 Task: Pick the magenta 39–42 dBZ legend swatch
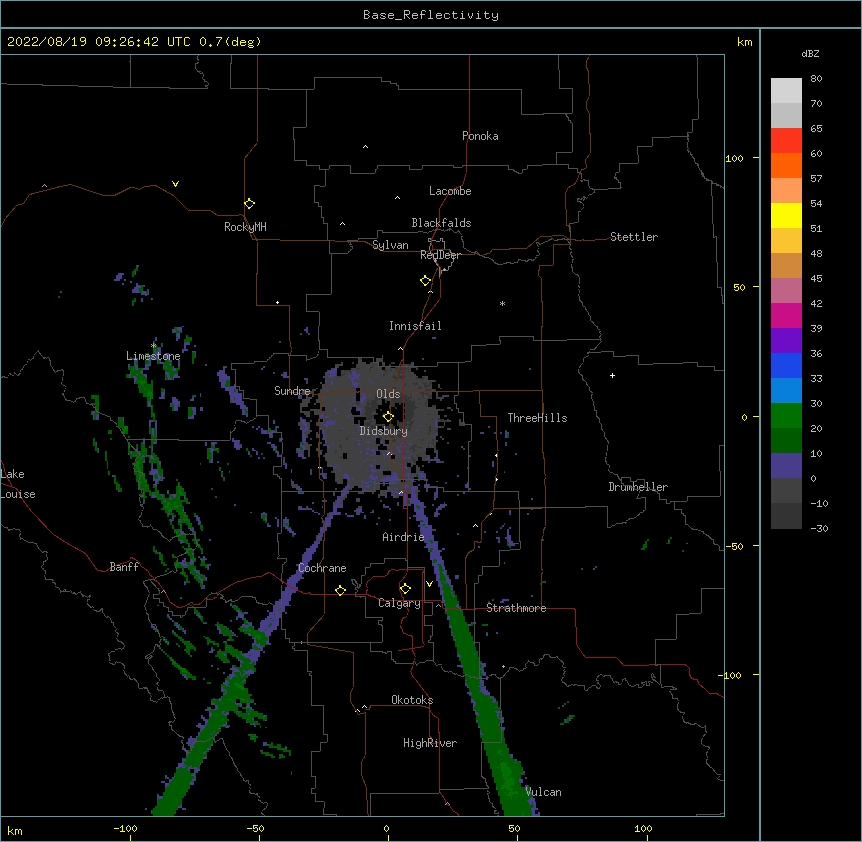(x=786, y=315)
